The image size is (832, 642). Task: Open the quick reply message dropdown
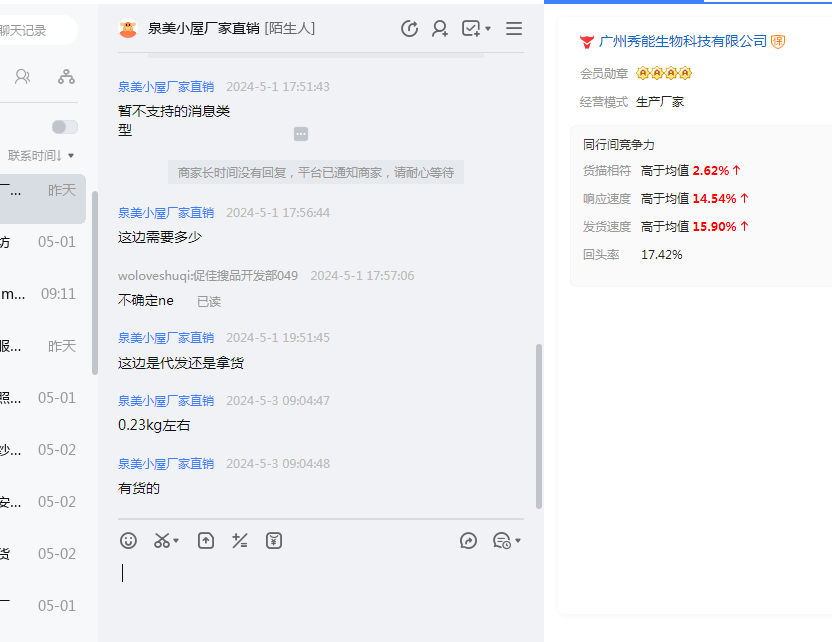(x=507, y=541)
